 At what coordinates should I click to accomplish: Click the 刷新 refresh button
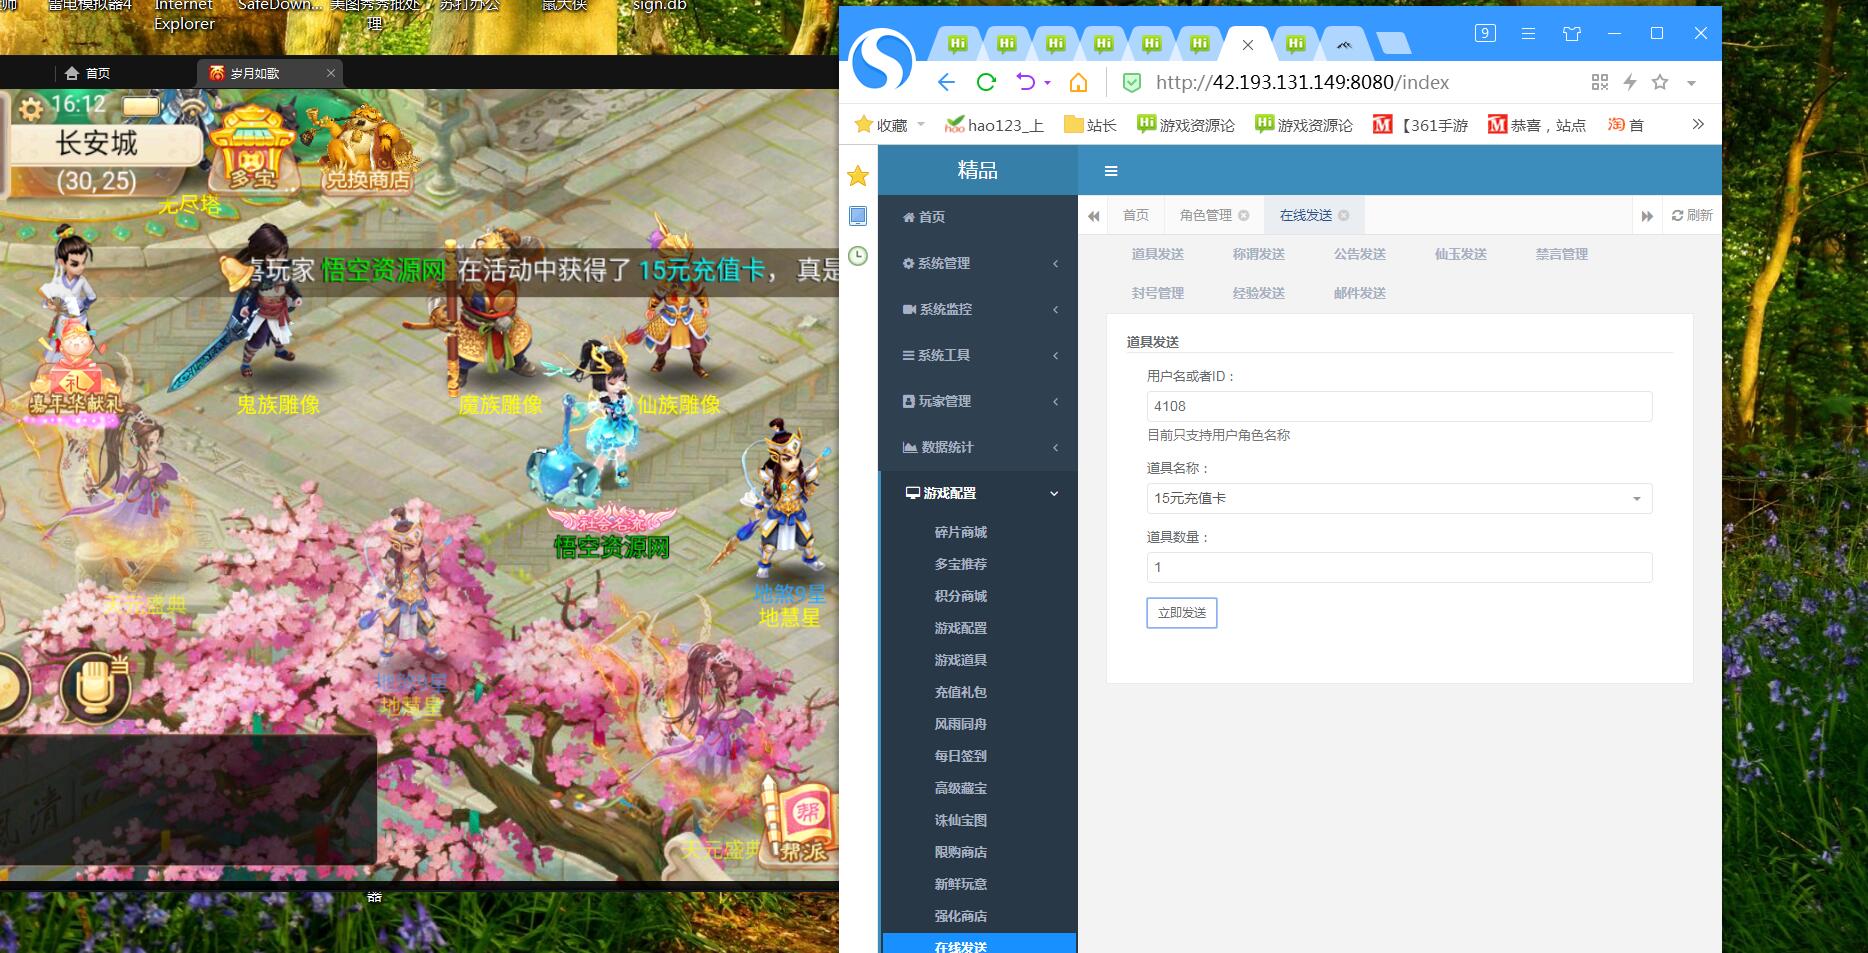[x=1692, y=215]
